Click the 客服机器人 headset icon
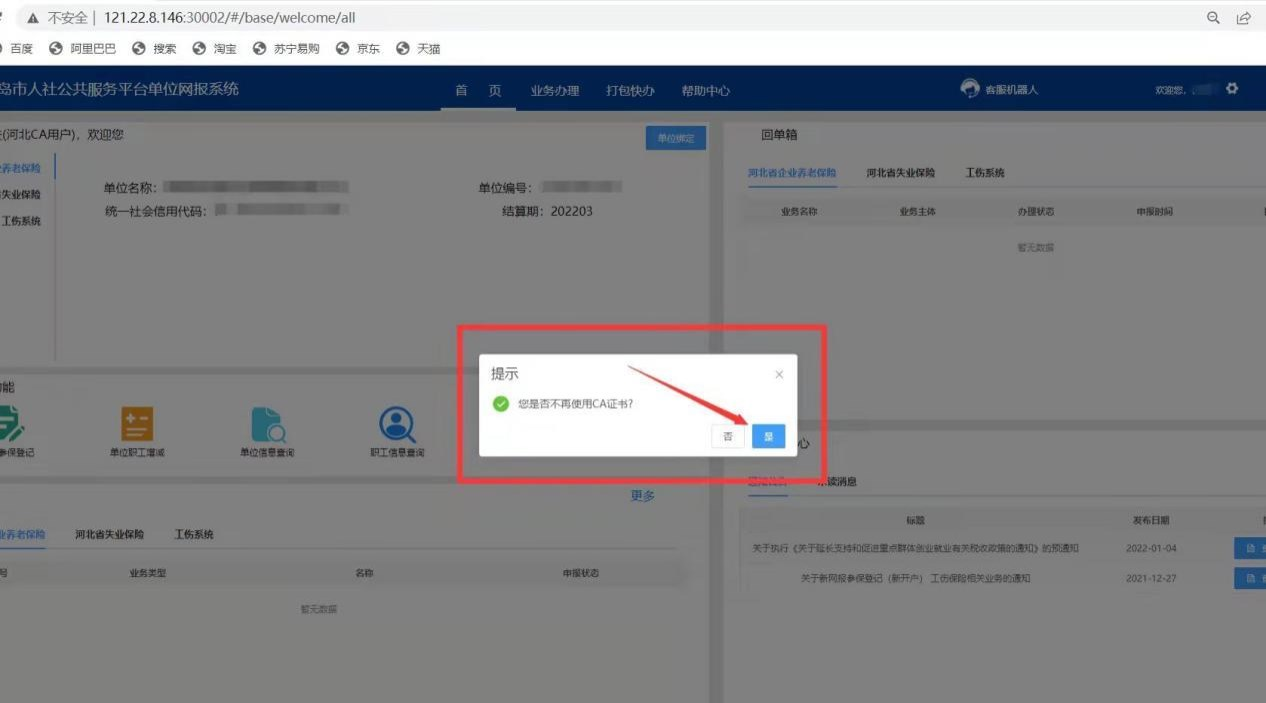Viewport: 1266px width, 703px height. point(970,89)
